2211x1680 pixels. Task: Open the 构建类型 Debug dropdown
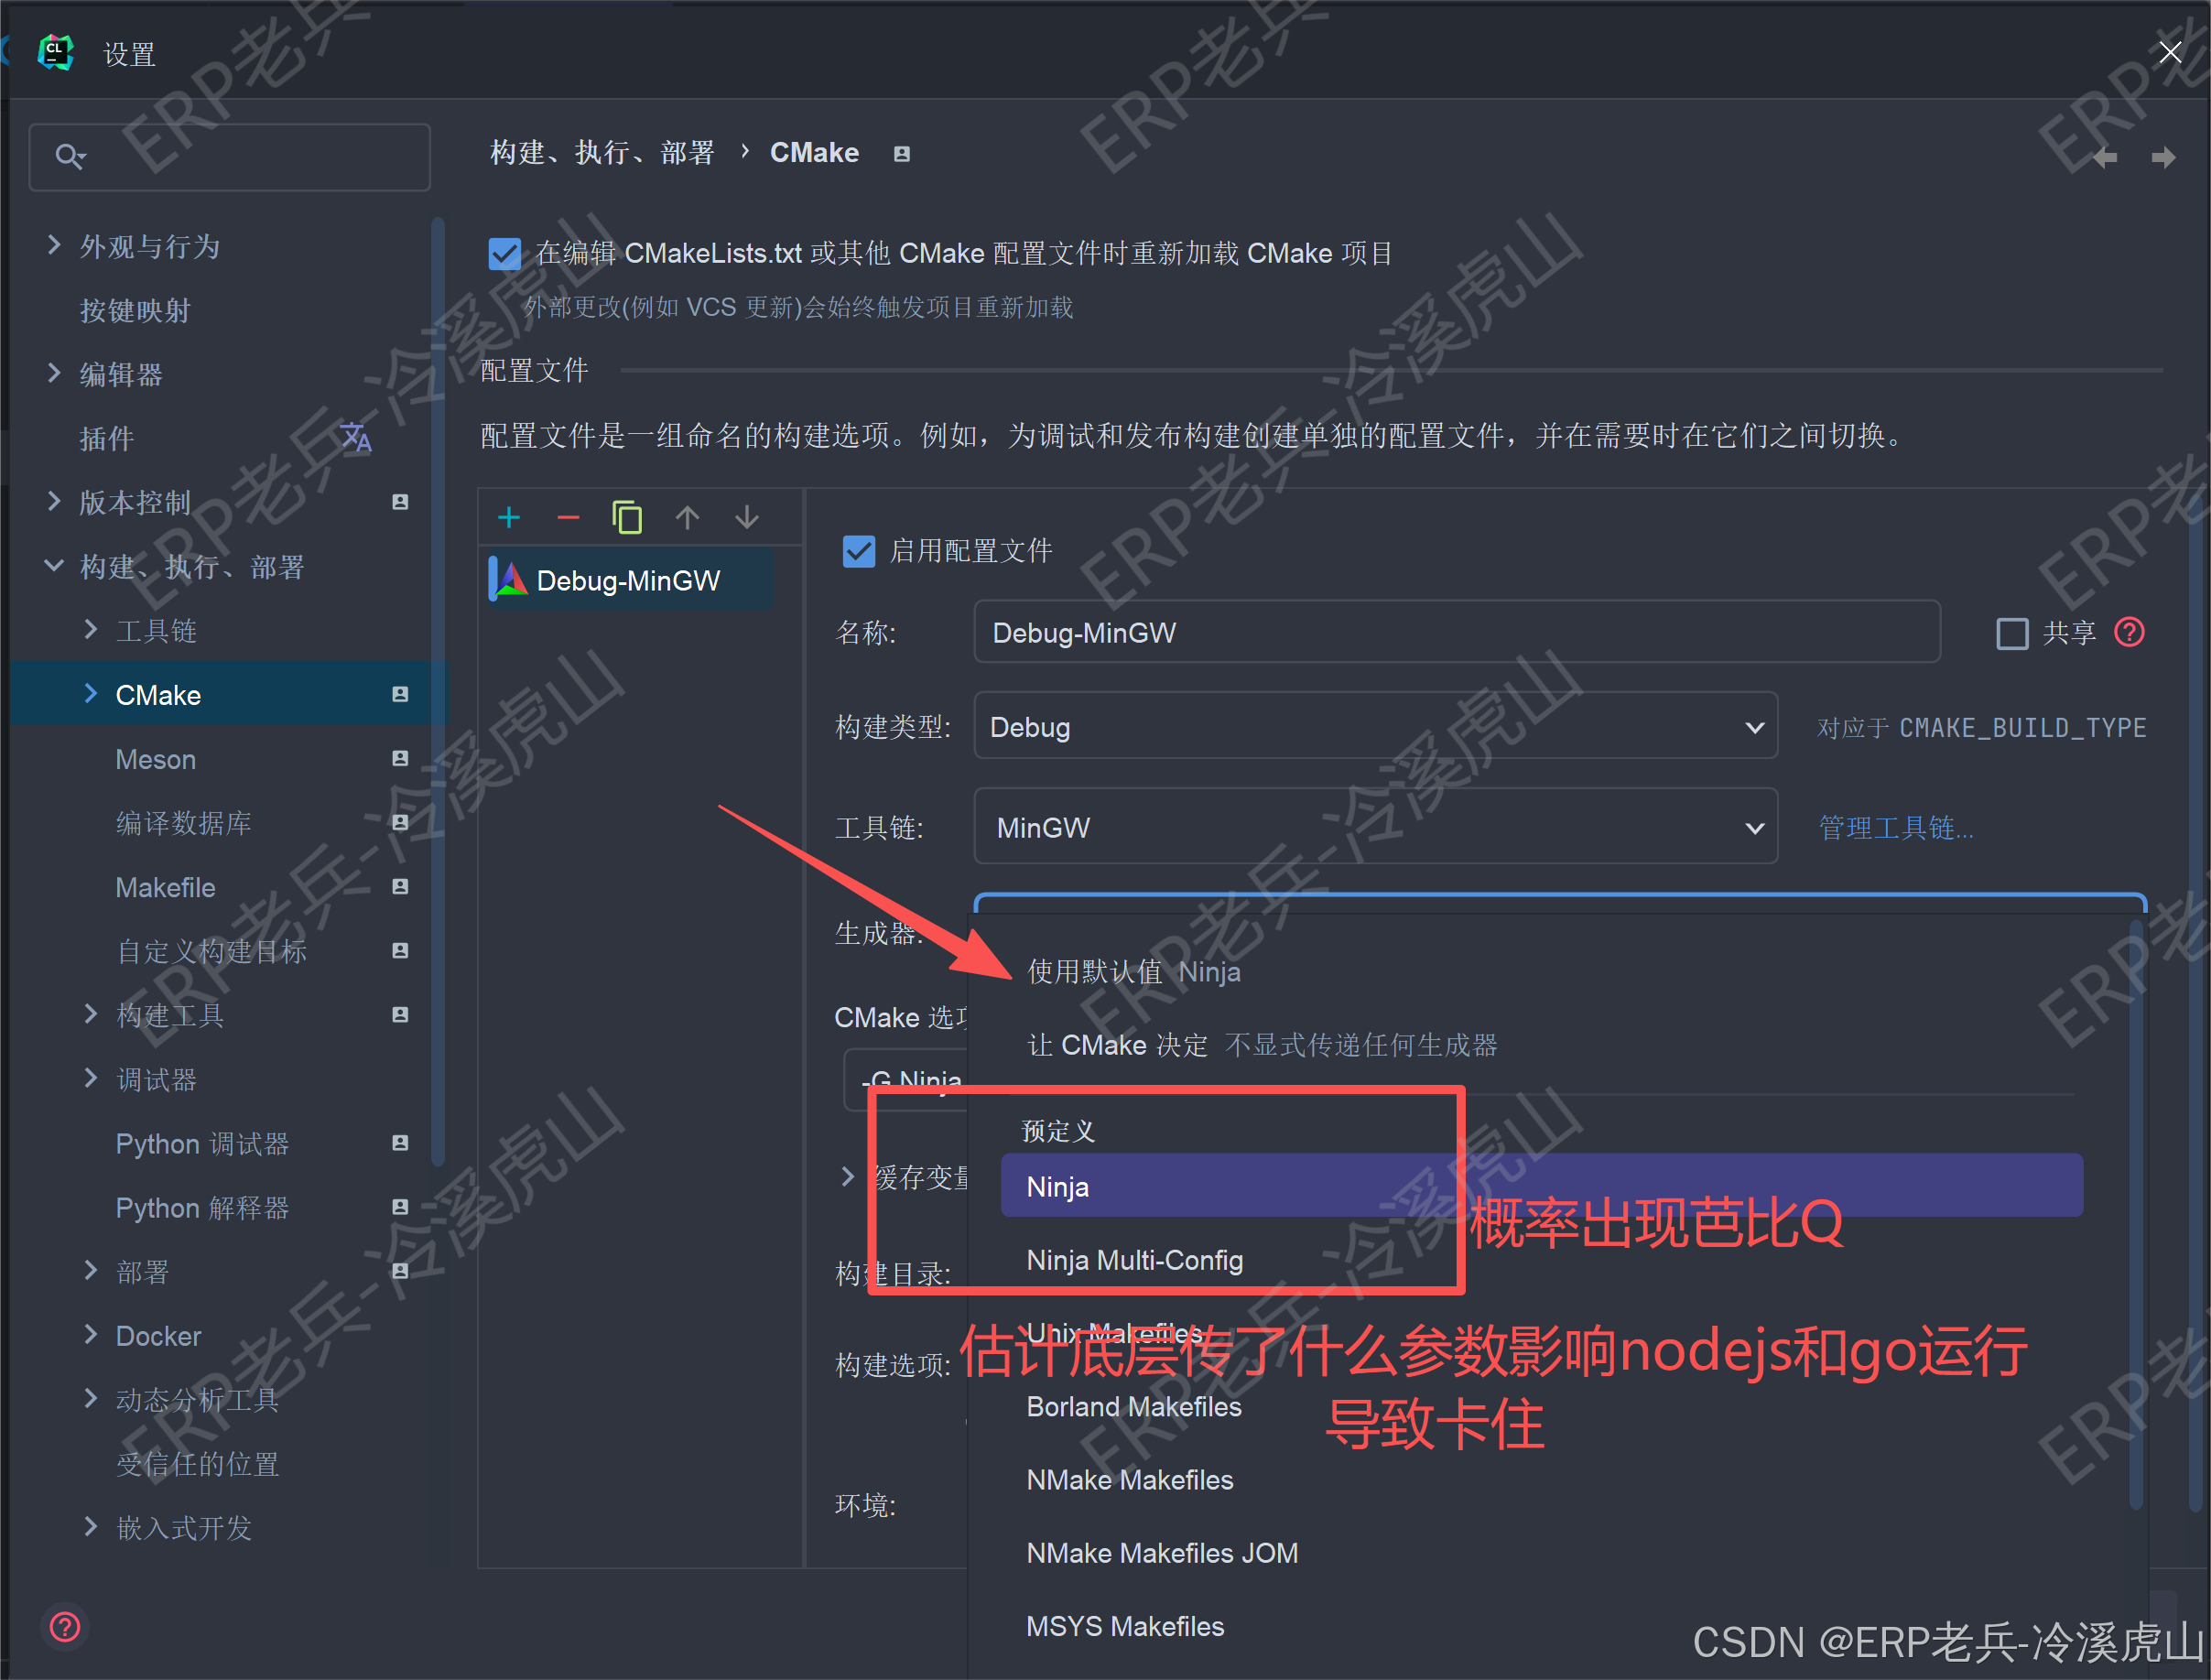1375,727
